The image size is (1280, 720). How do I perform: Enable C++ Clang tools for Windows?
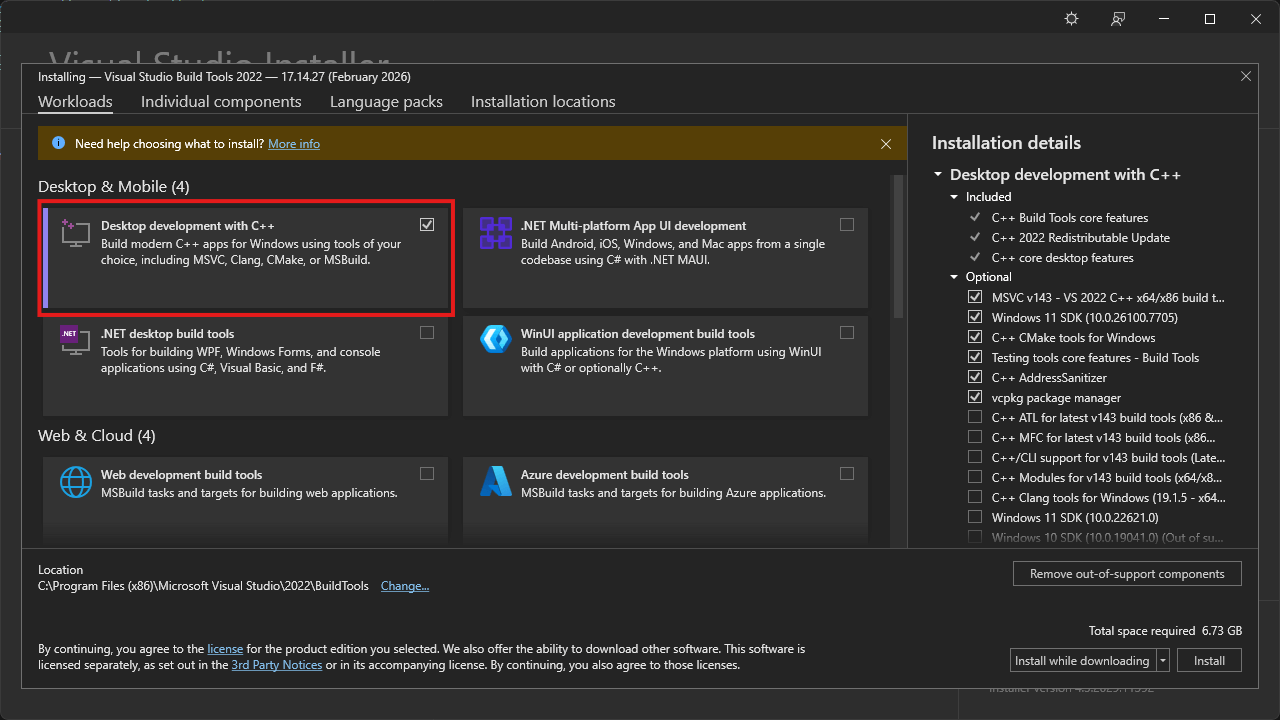point(975,497)
